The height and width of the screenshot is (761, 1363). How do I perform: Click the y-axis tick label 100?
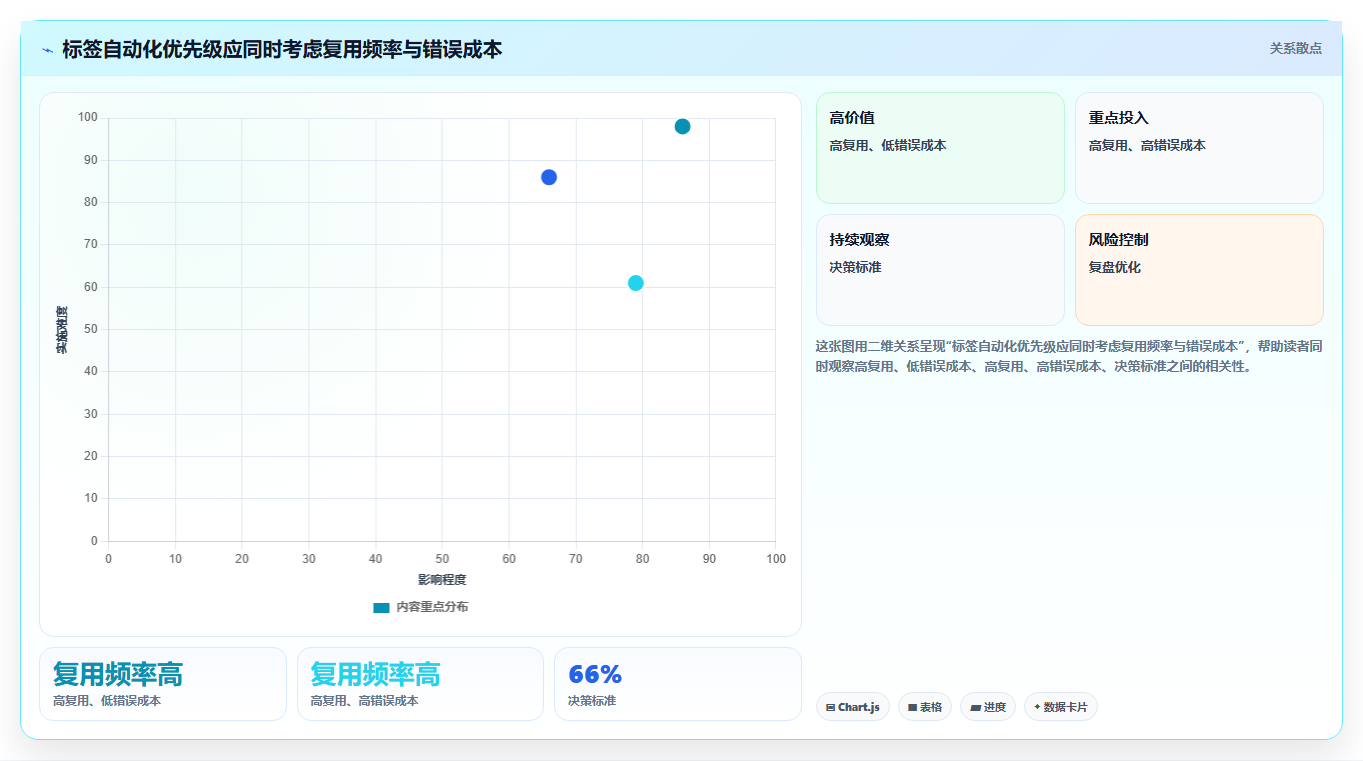(88, 118)
